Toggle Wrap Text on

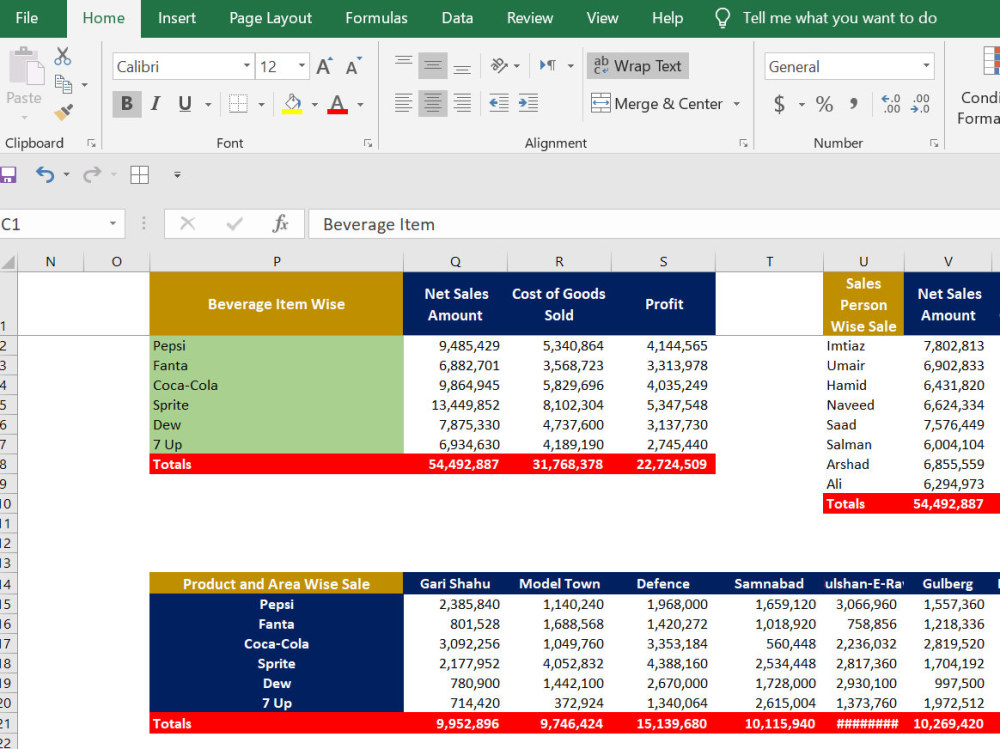[637, 66]
